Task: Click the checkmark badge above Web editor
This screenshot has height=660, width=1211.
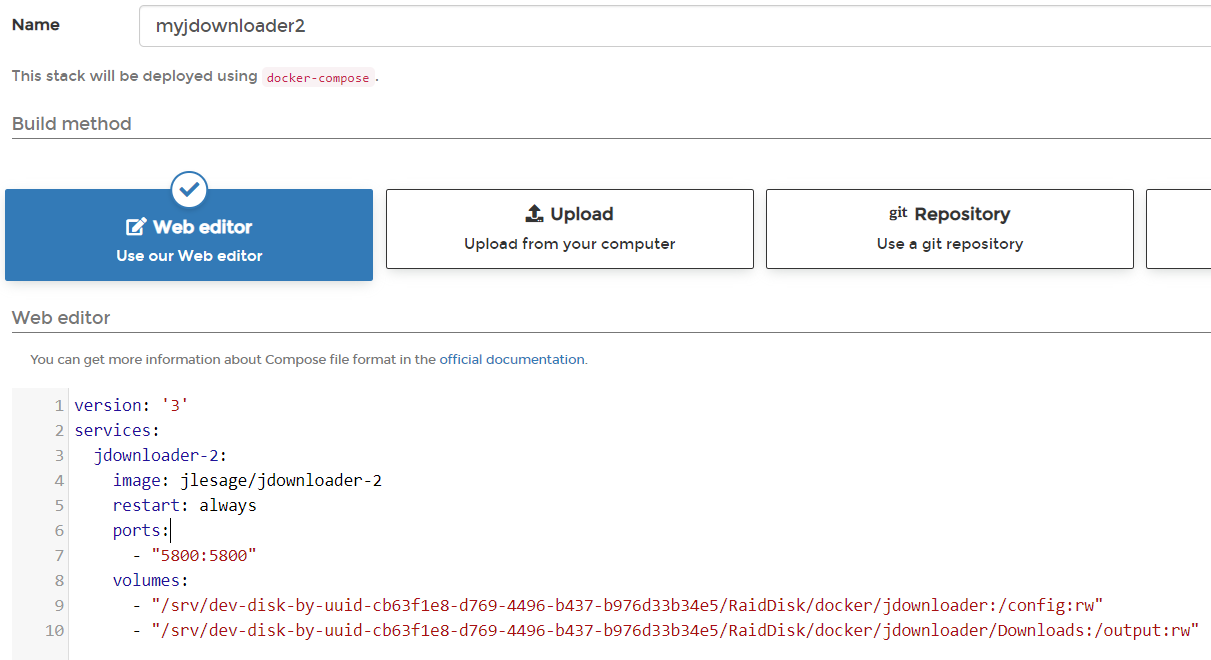Action: pyautogui.click(x=189, y=189)
